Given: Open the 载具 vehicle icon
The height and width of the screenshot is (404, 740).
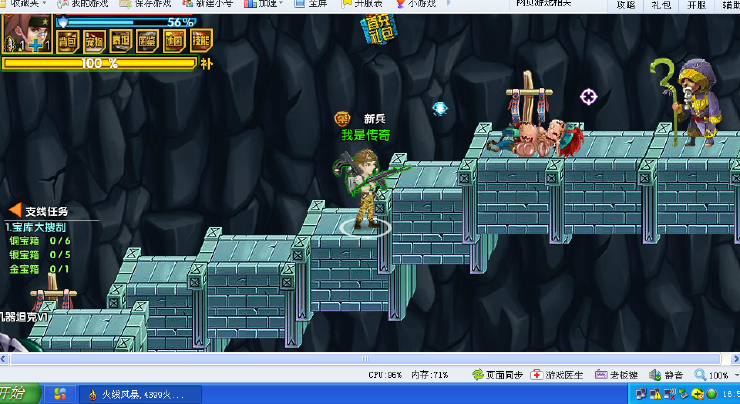Looking at the screenshot, I should pyautogui.click(x=121, y=41).
